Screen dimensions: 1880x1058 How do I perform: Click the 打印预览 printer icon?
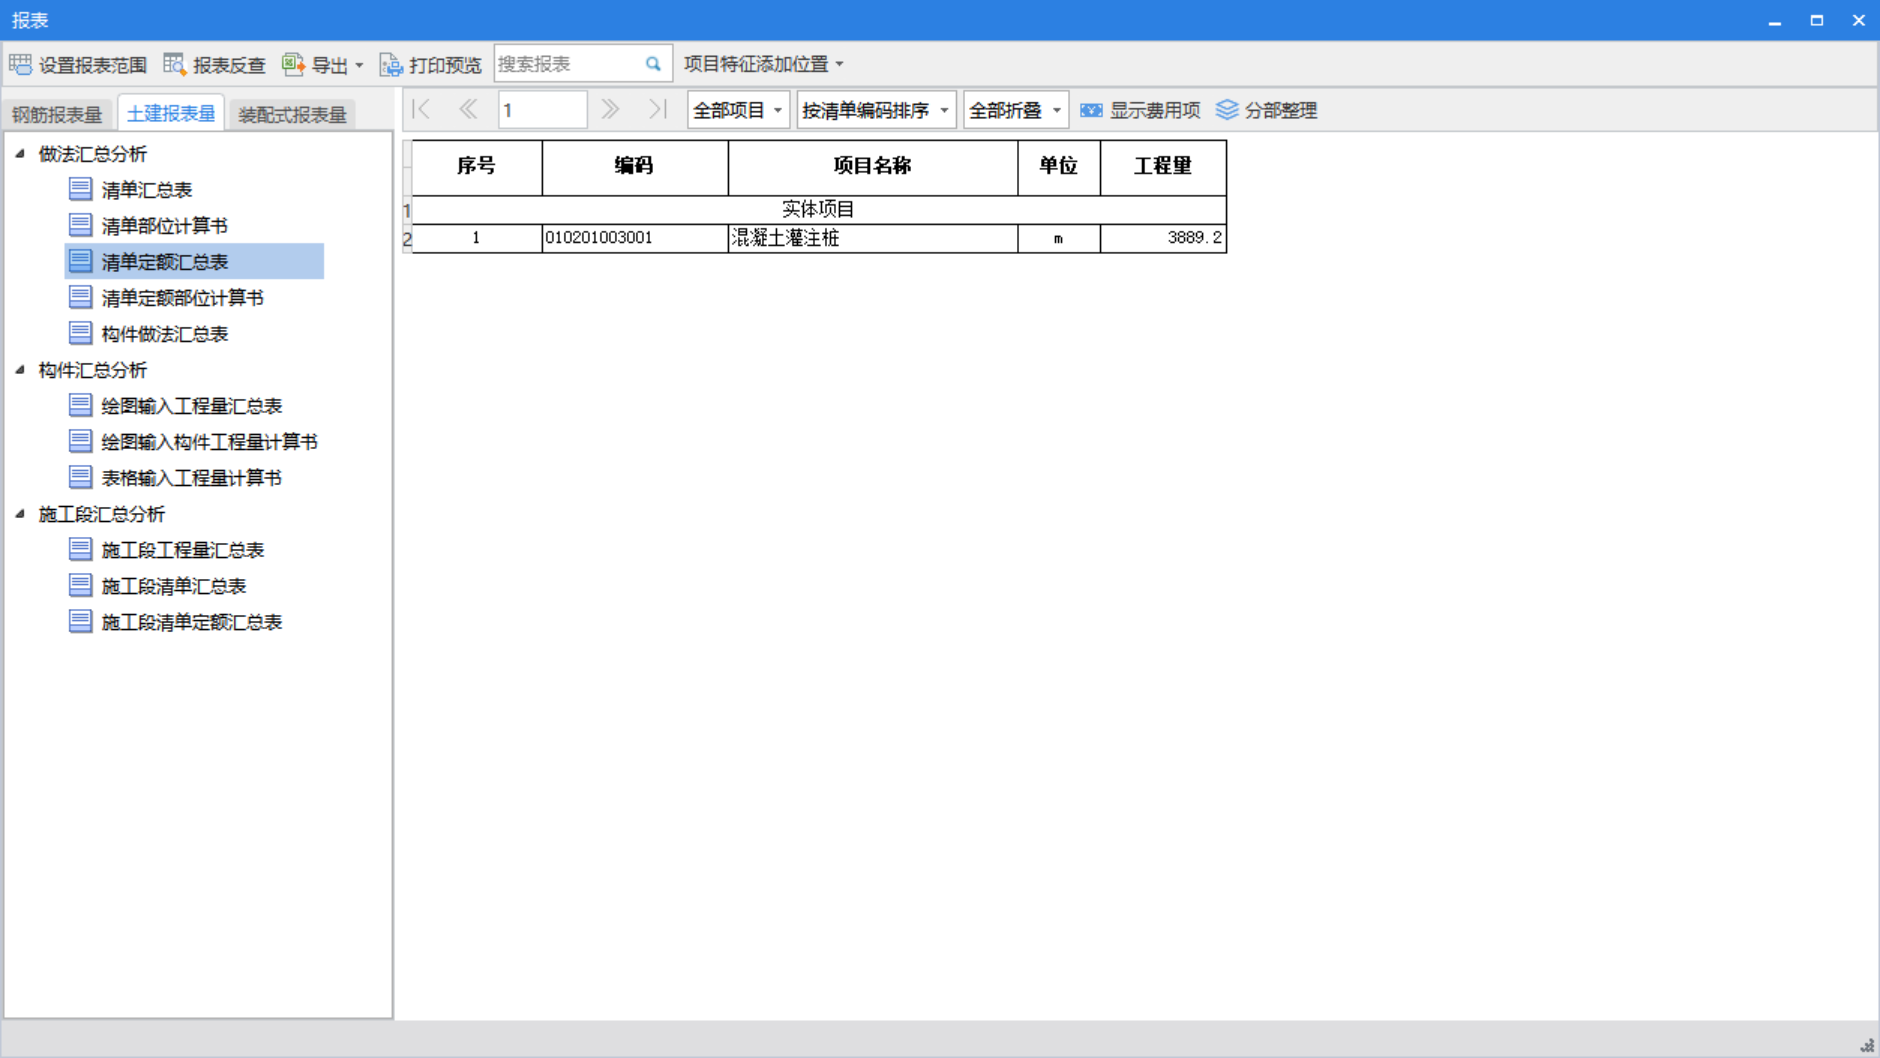(391, 64)
